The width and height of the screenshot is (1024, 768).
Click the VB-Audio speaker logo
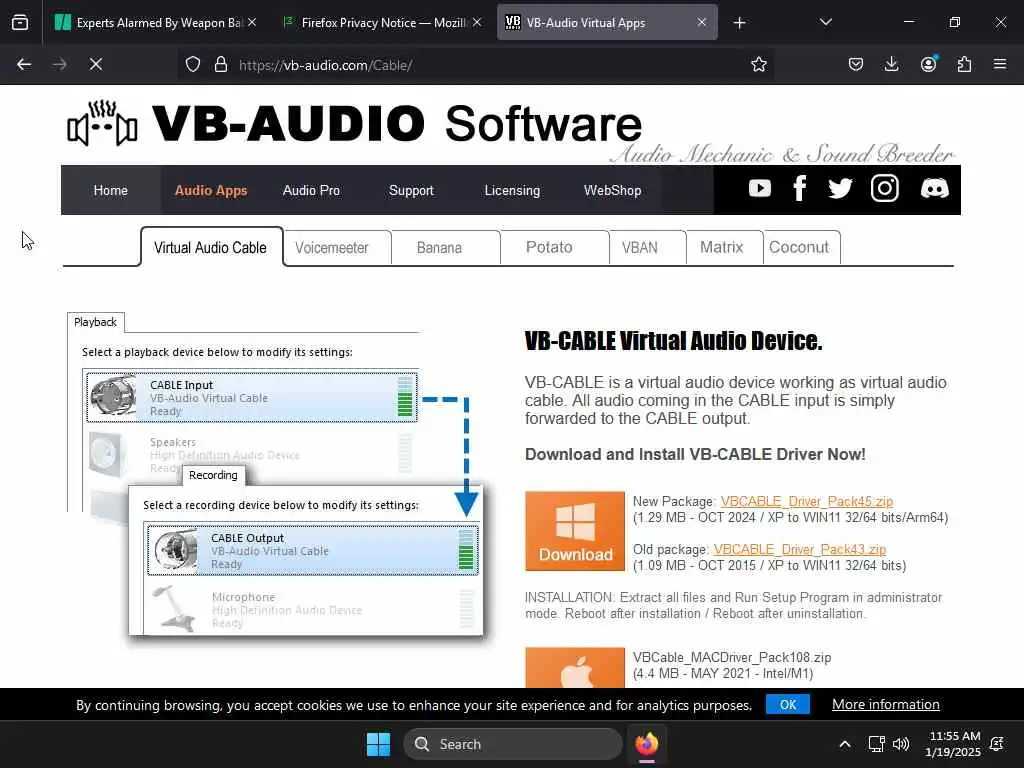coord(103,123)
